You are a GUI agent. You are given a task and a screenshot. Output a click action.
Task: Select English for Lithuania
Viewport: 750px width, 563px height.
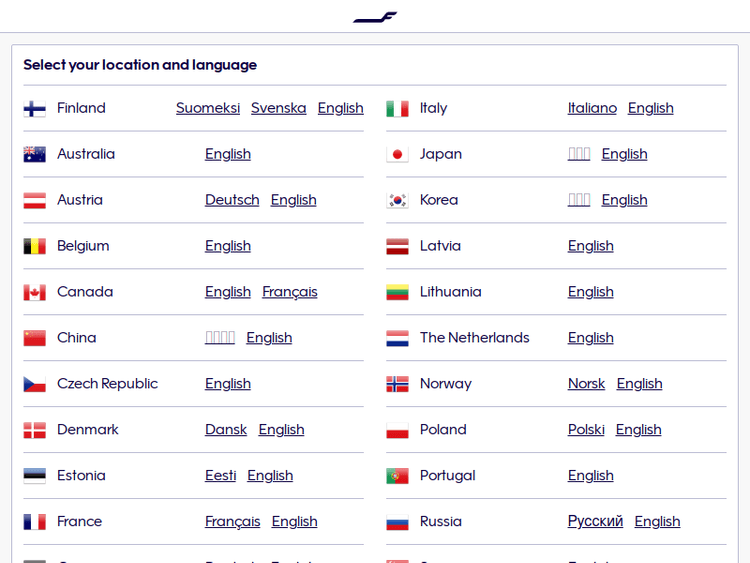pyautogui.click(x=591, y=292)
